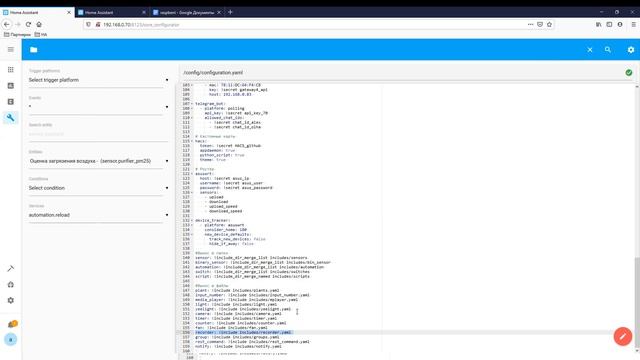The image size is (640, 360).
Task: Open the hammer developer tools sidebar icon
Action: pos(11,268)
